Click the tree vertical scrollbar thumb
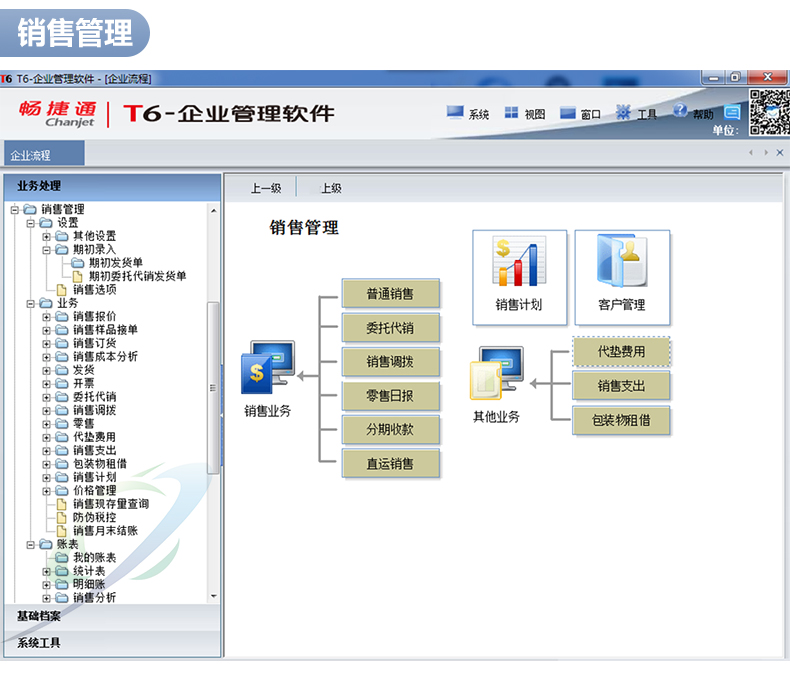 point(213,388)
